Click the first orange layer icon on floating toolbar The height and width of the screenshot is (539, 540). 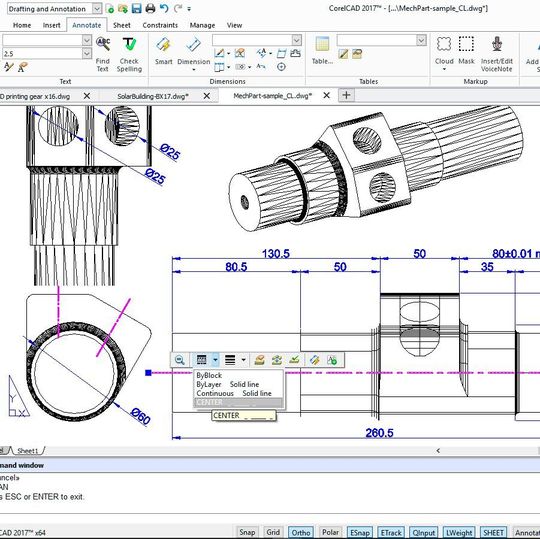259,360
